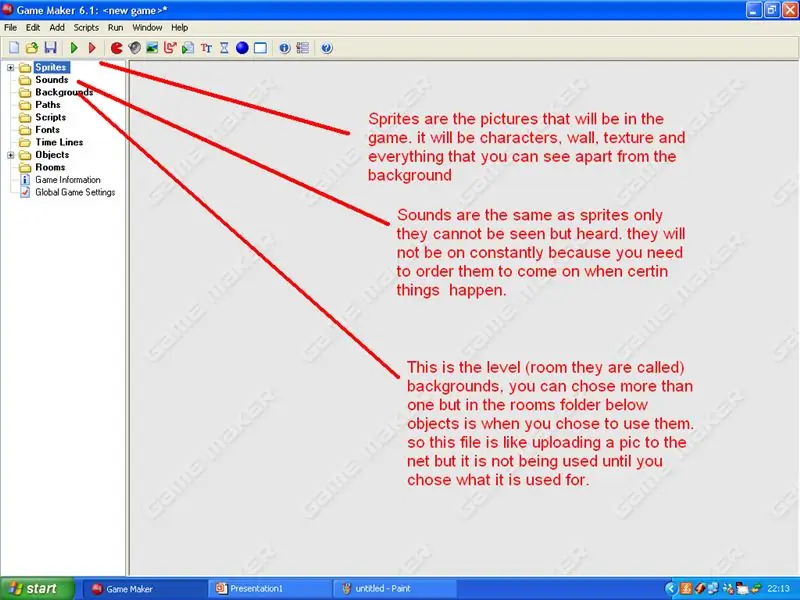Minimize the Game Maker window
Image resolution: width=800 pixels, height=600 pixels.
(x=754, y=10)
